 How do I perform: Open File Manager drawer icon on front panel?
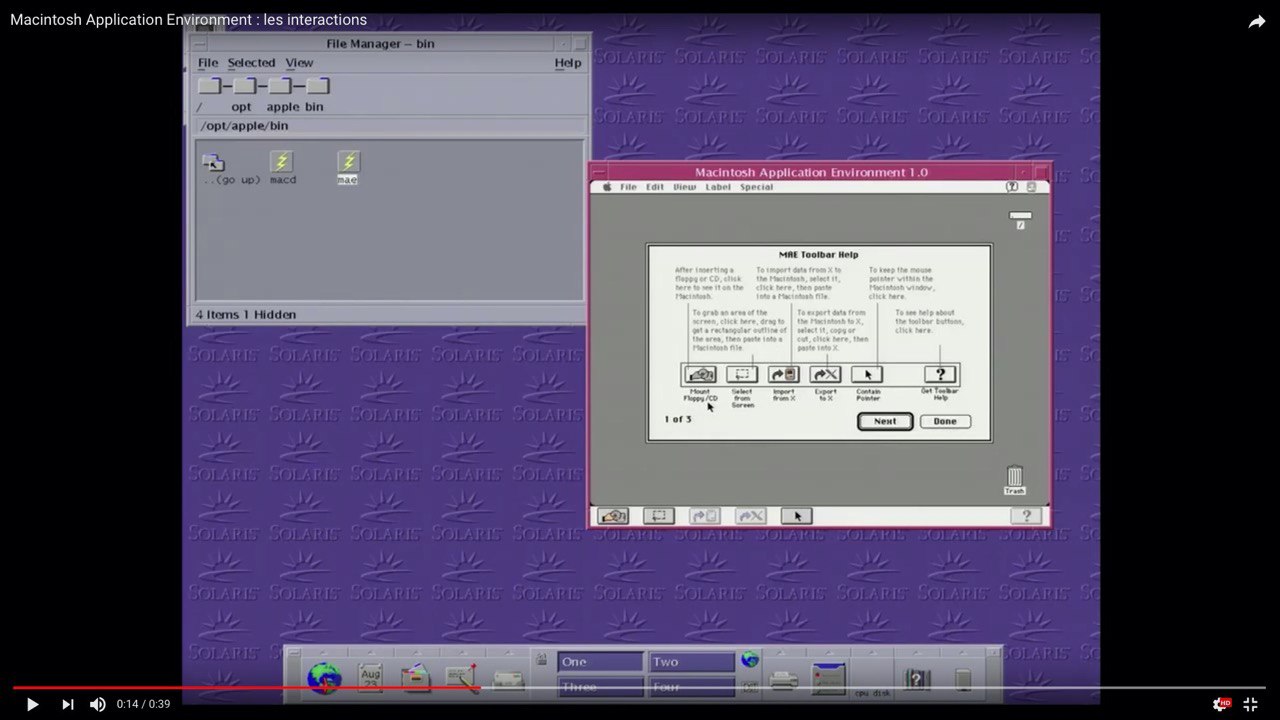click(x=416, y=677)
